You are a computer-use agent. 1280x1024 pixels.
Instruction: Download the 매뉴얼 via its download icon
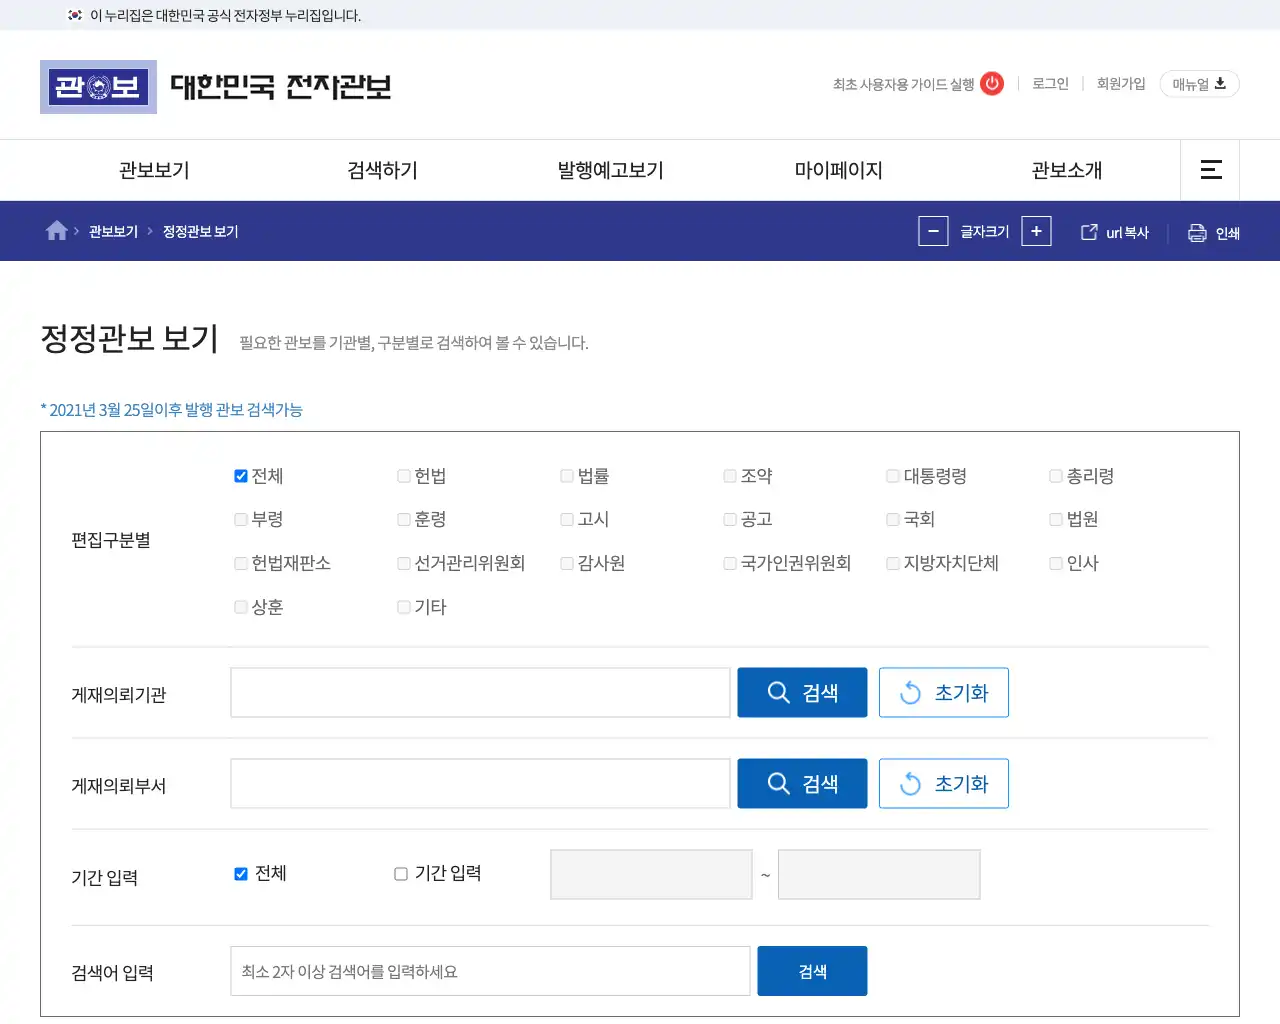coord(1219,84)
